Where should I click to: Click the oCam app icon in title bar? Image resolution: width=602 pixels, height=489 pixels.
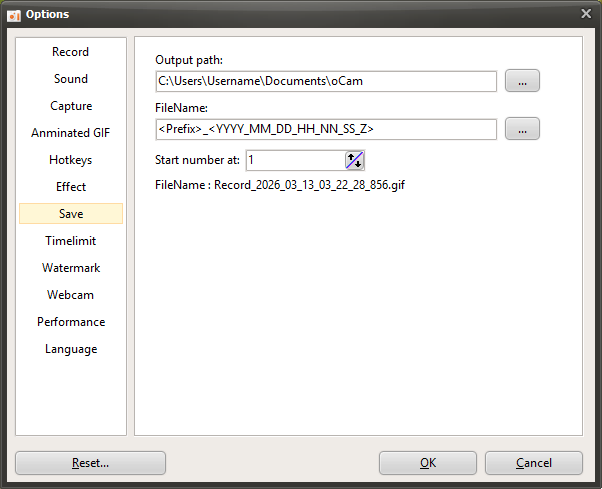coord(14,14)
